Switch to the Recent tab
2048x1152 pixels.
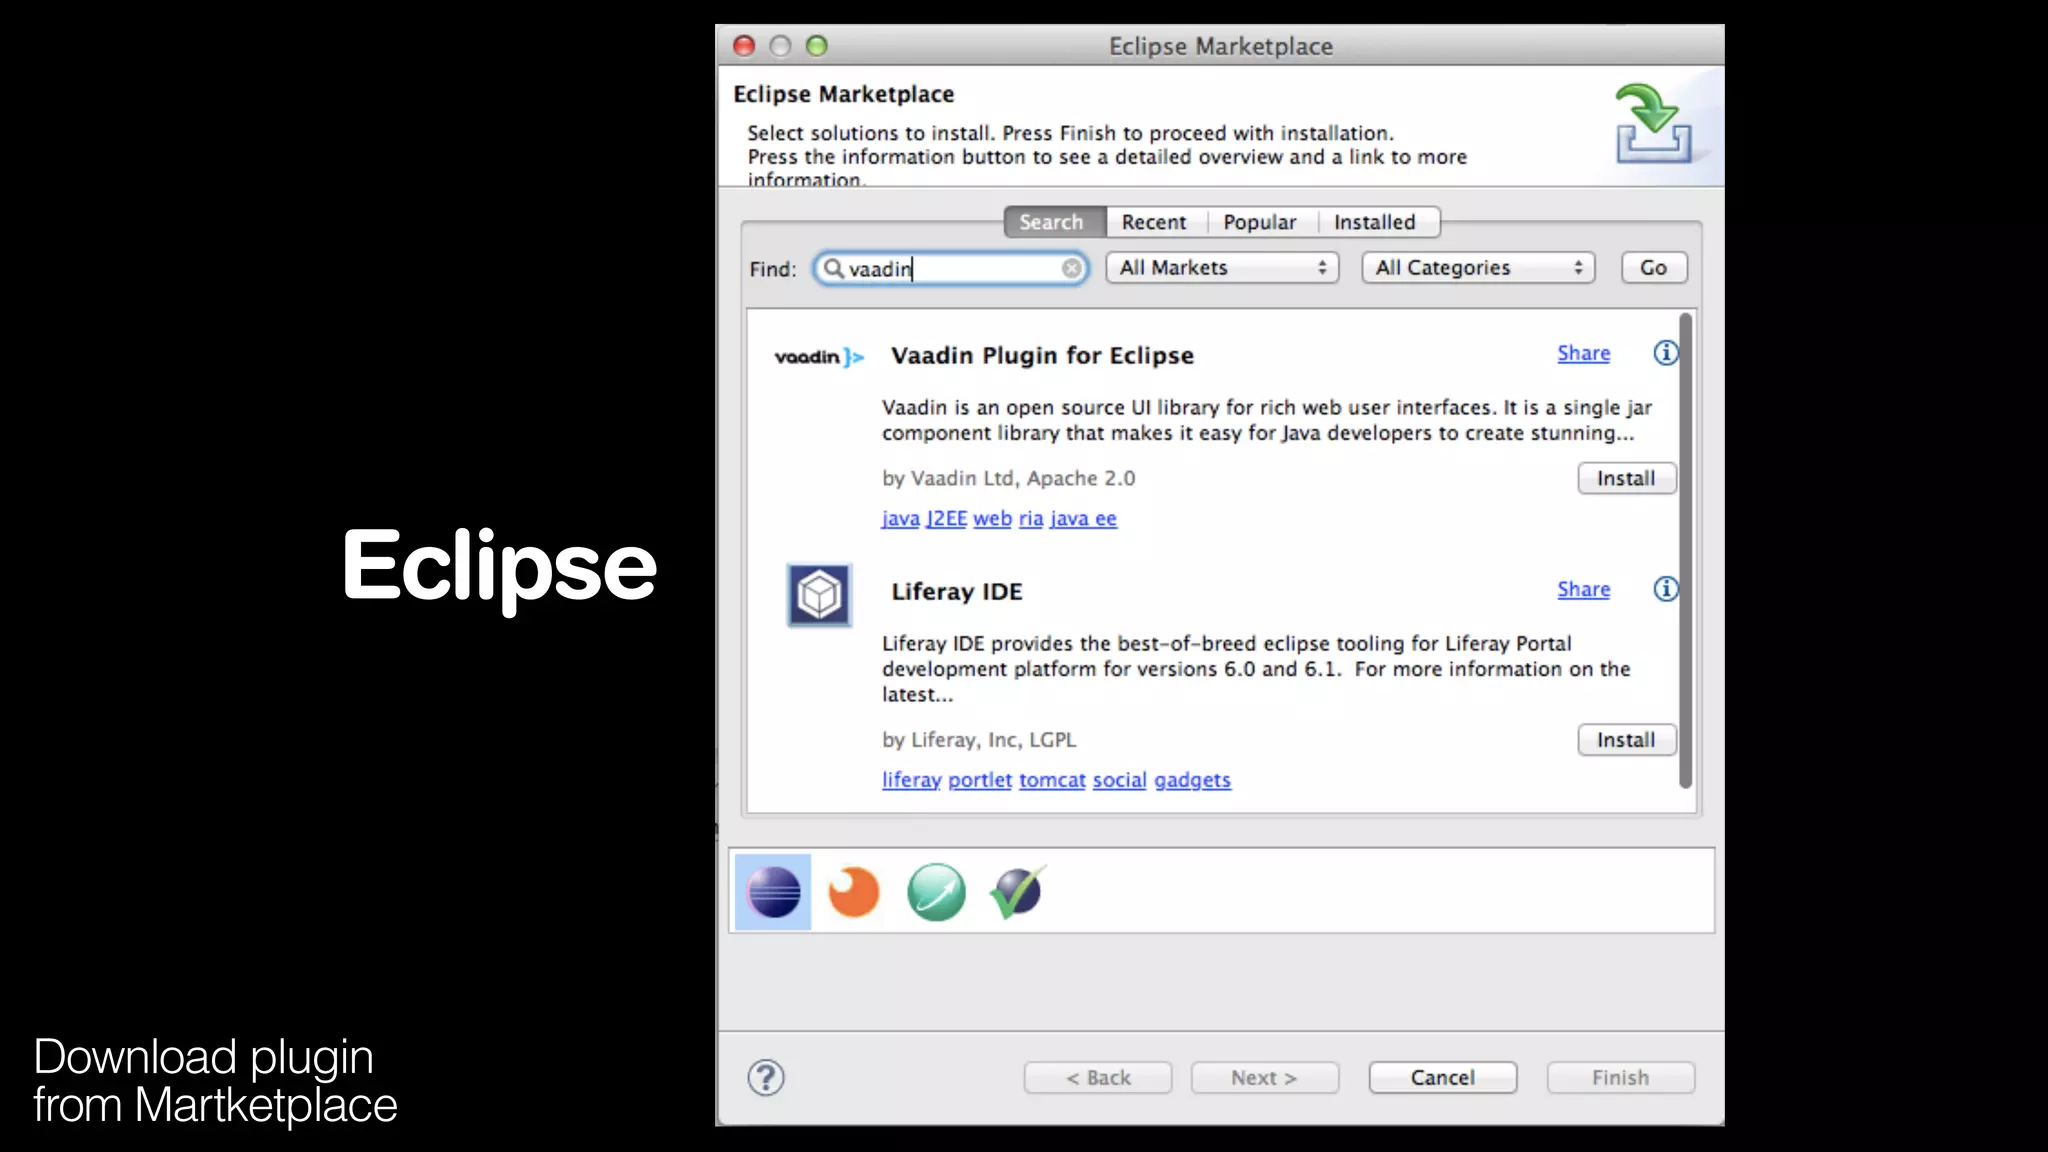pos(1153,222)
